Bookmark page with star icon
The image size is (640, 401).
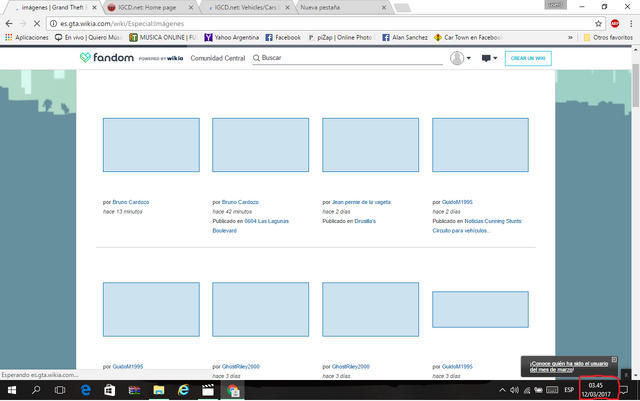pyautogui.click(x=598, y=24)
